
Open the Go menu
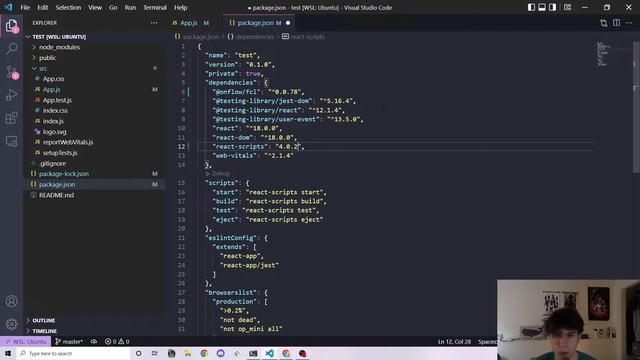point(113,7)
